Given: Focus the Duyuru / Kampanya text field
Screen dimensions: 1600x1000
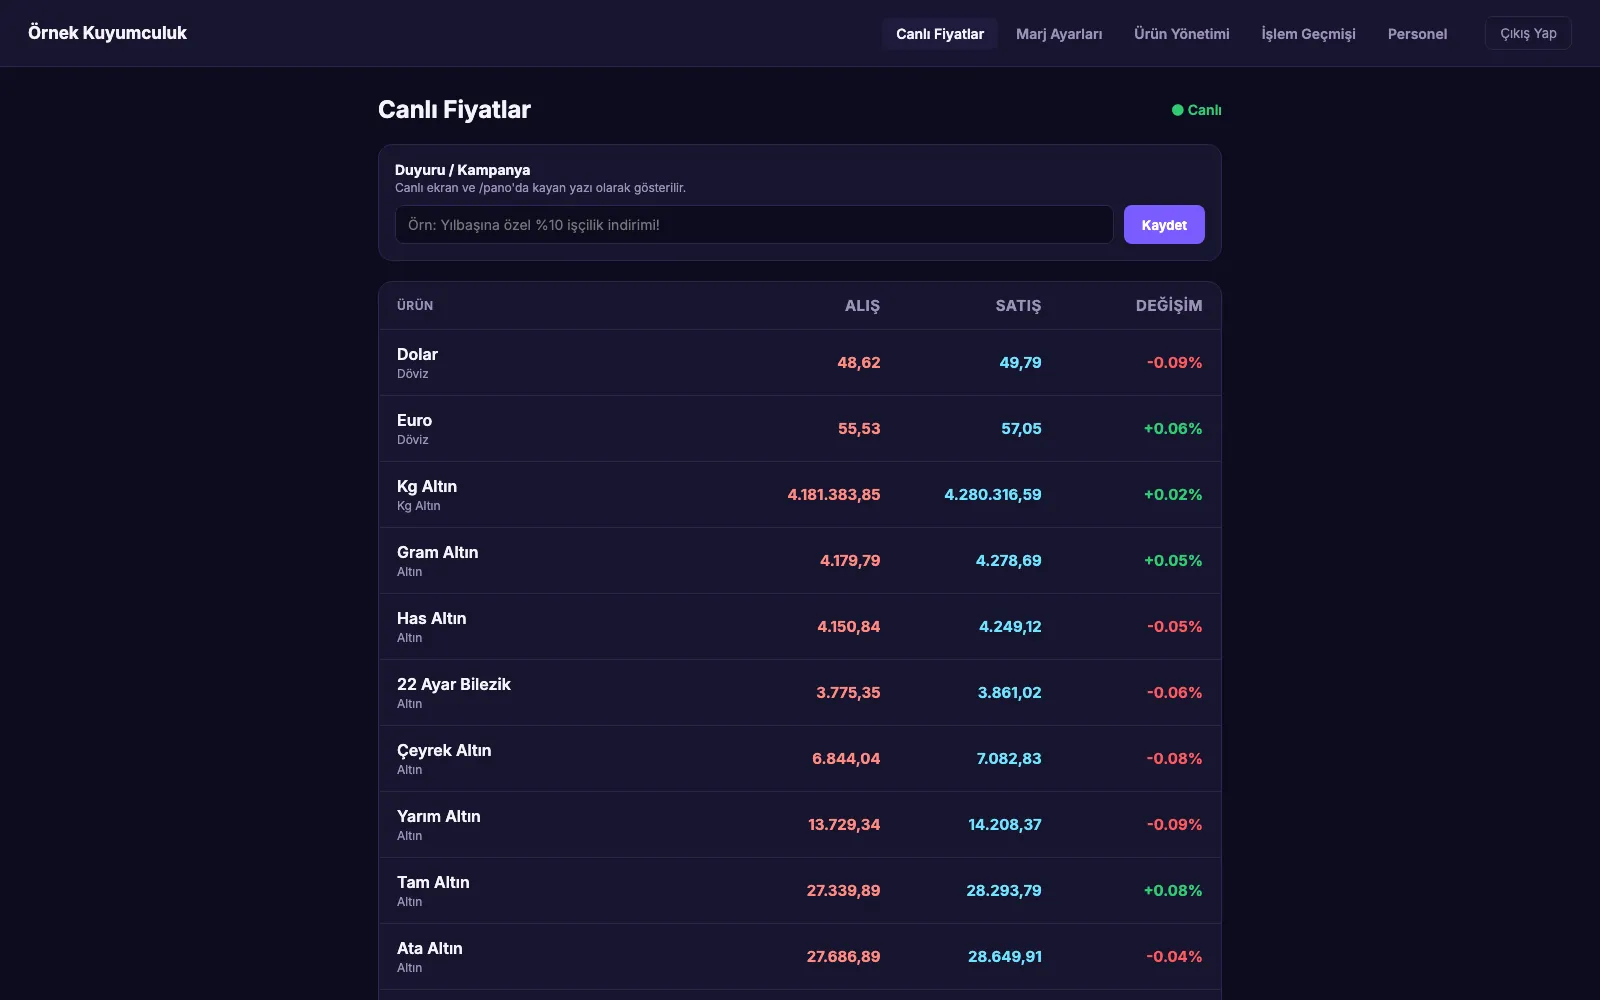Looking at the screenshot, I should click(754, 225).
